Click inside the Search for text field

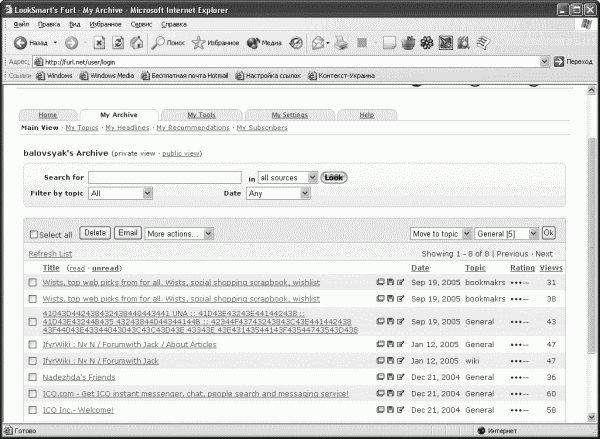click(165, 178)
